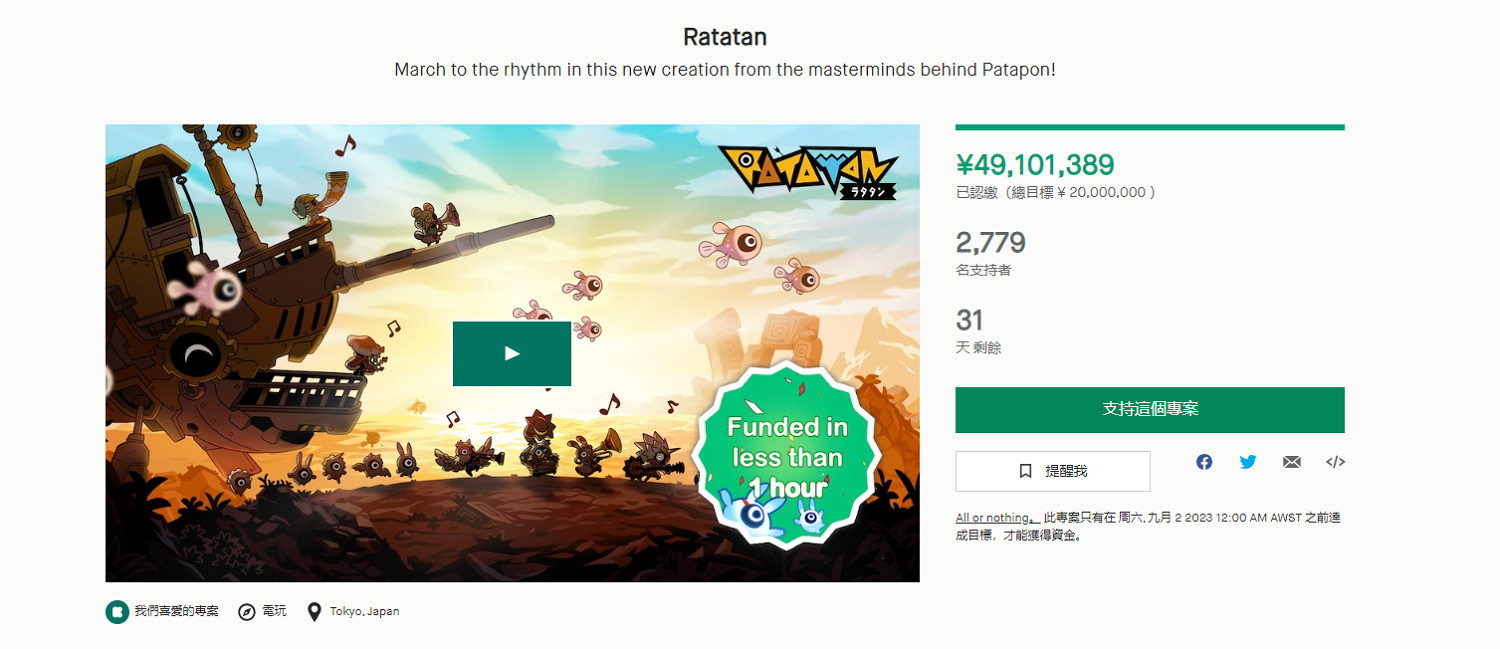This screenshot has width=1500, height=649.
Task: Share the project on Twitter
Action: point(1247,462)
